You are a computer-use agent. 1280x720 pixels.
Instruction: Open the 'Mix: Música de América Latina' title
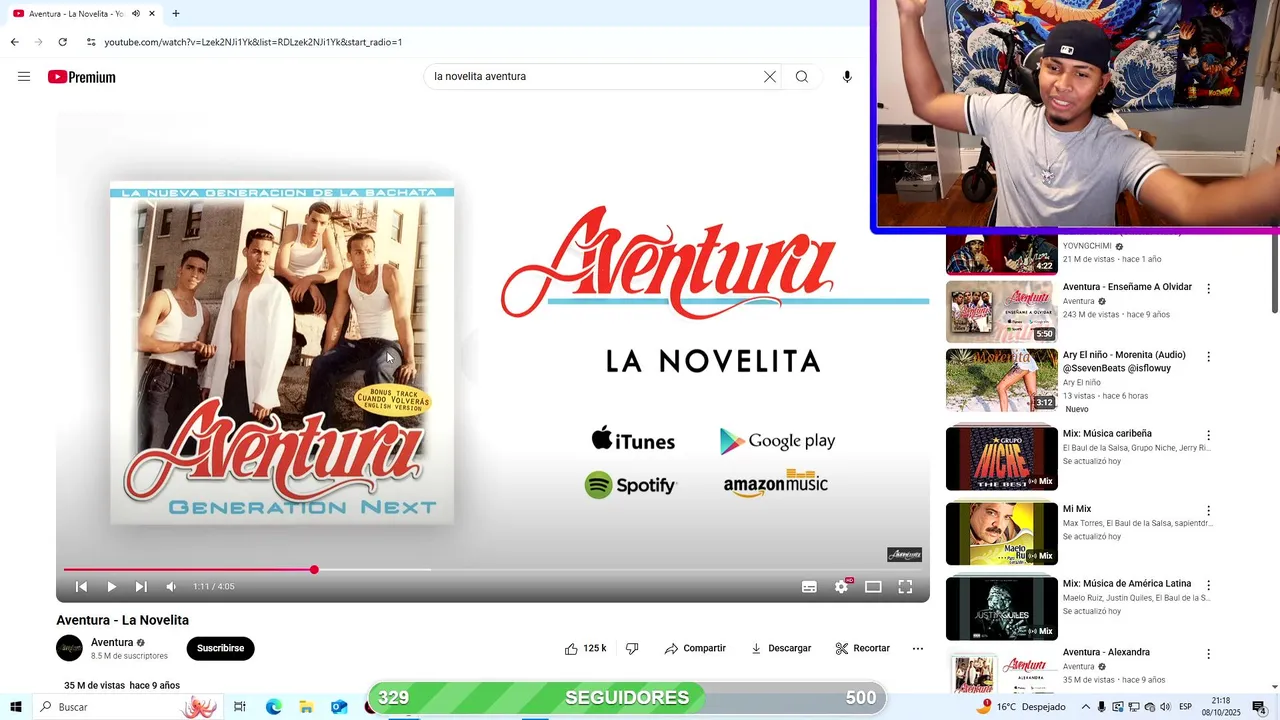pos(1127,584)
